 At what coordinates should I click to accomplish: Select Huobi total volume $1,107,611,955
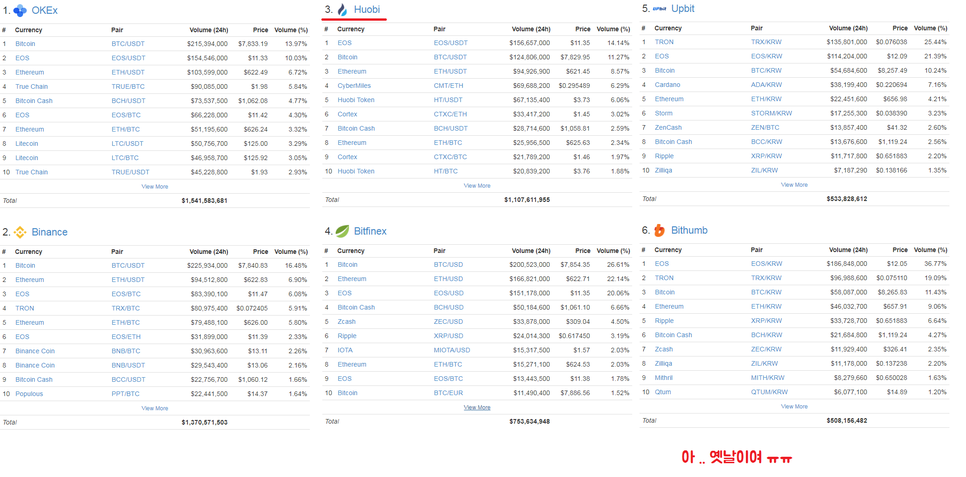pos(527,200)
